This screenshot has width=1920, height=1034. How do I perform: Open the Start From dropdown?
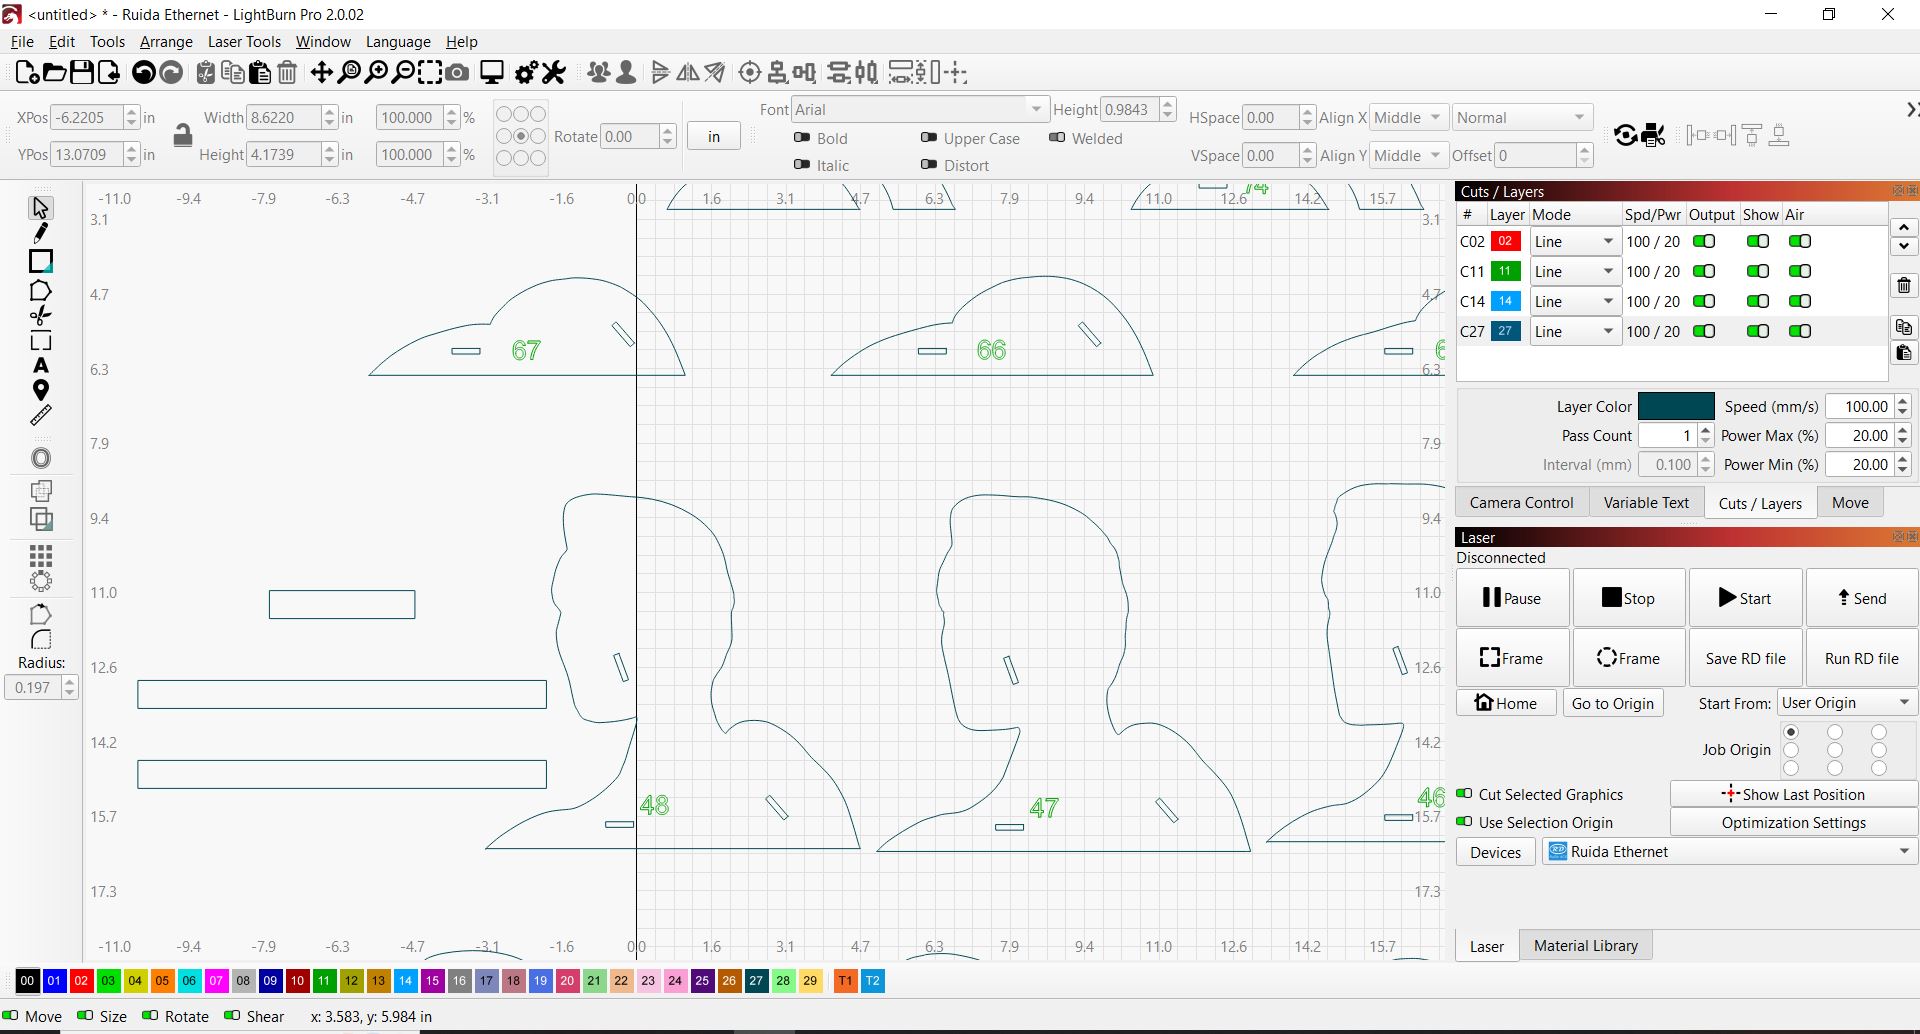(1846, 703)
